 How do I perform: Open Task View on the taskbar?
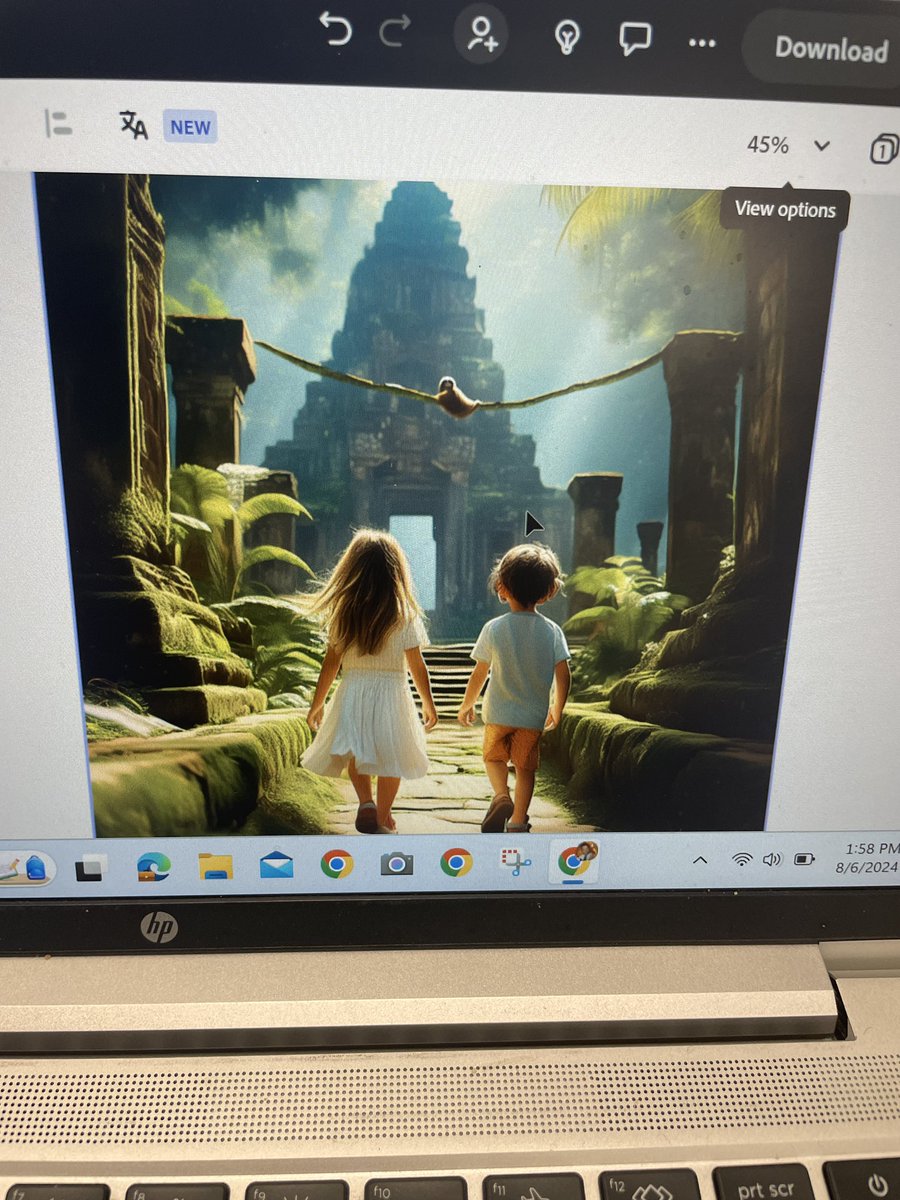pos(91,868)
